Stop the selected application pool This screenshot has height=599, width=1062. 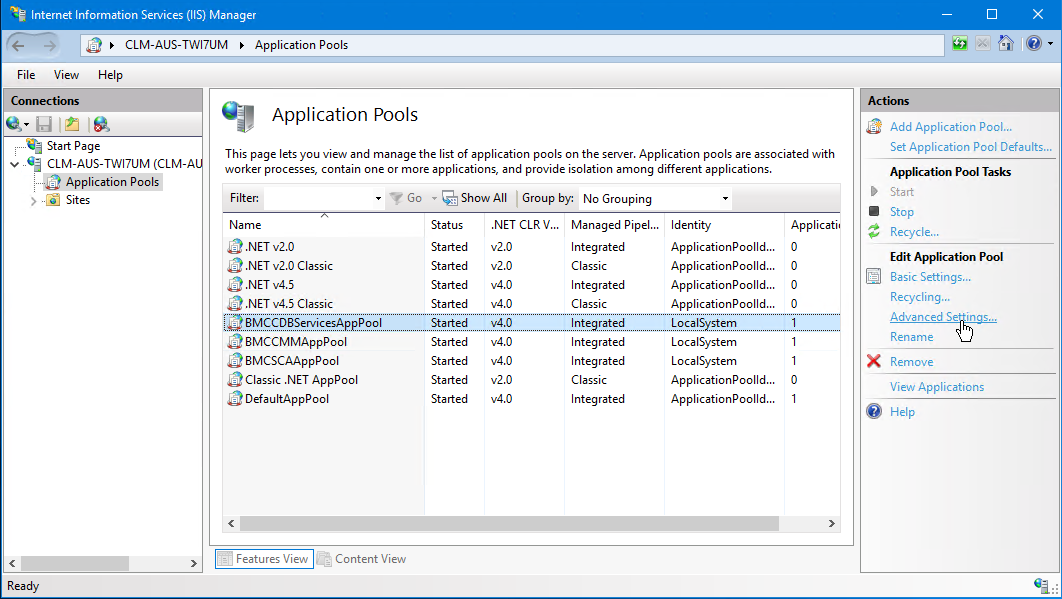pyautogui.click(x=901, y=212)
